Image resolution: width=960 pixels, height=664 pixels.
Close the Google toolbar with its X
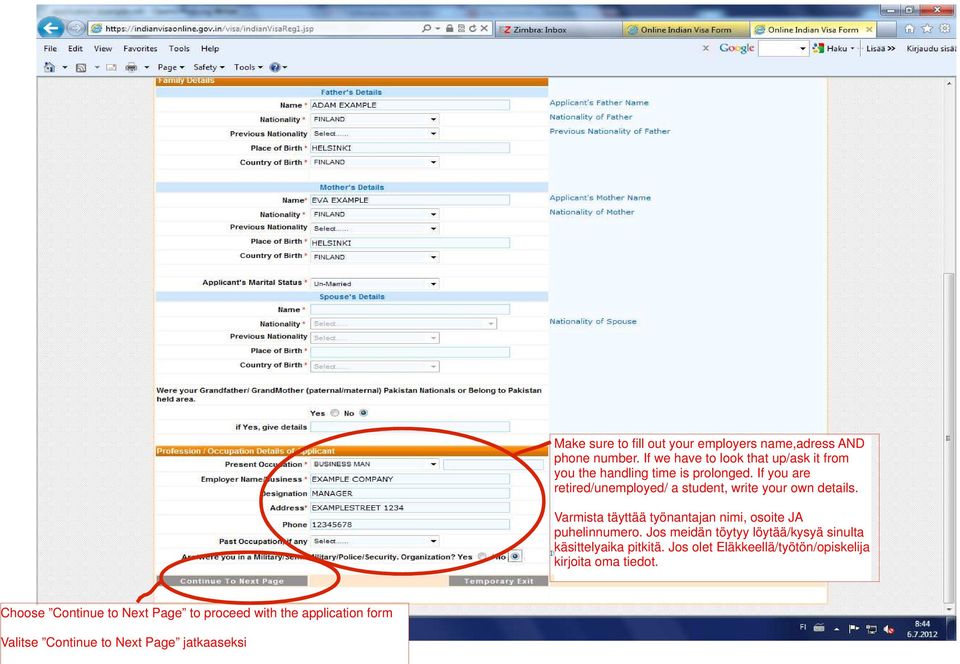[705, 48]
